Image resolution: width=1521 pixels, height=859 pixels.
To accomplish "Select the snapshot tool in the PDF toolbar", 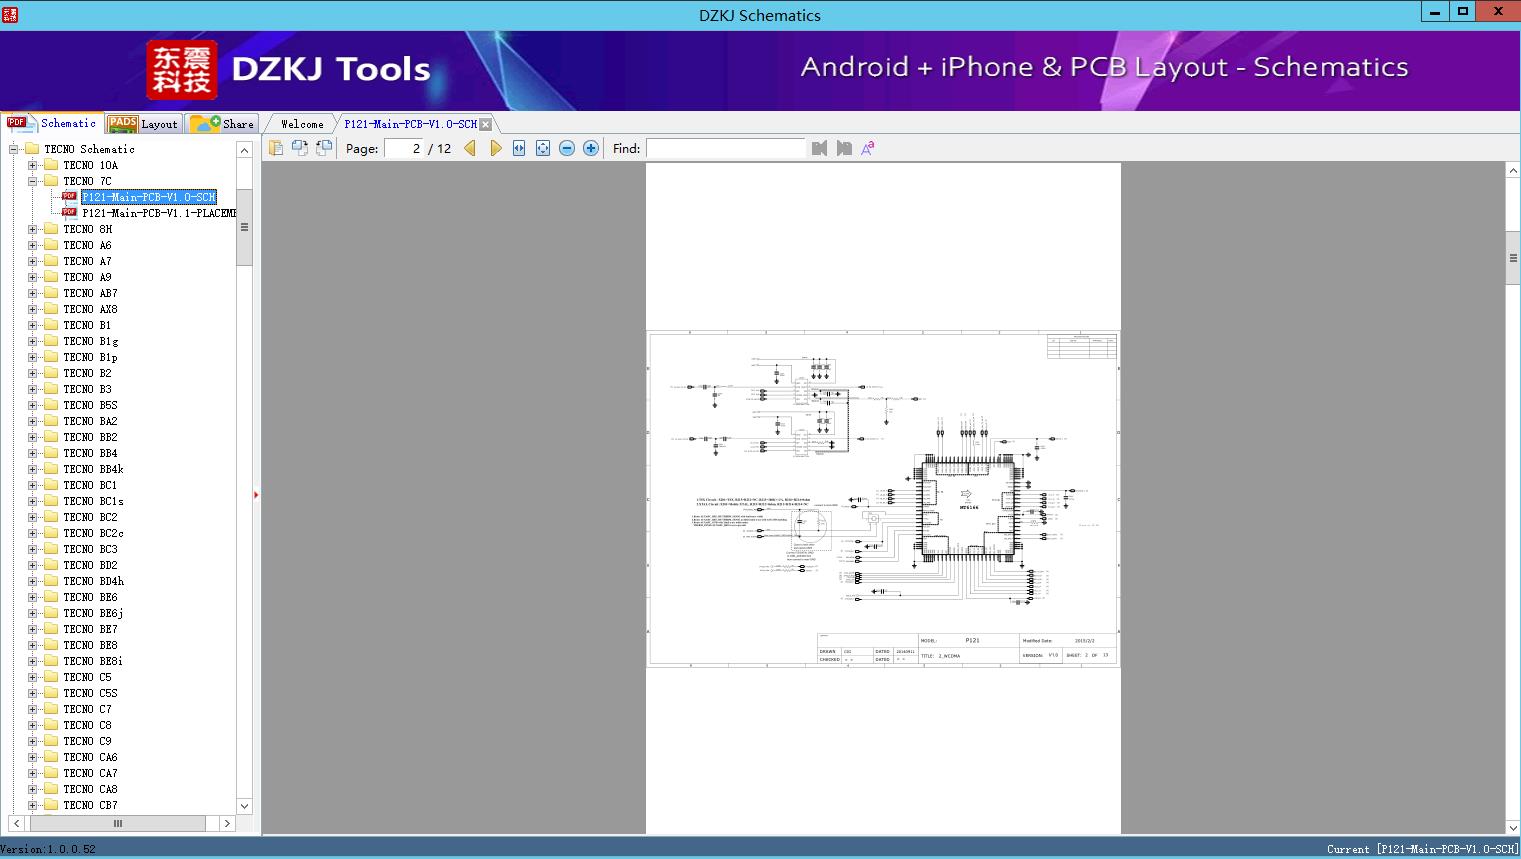I will [x=300, y=147].
